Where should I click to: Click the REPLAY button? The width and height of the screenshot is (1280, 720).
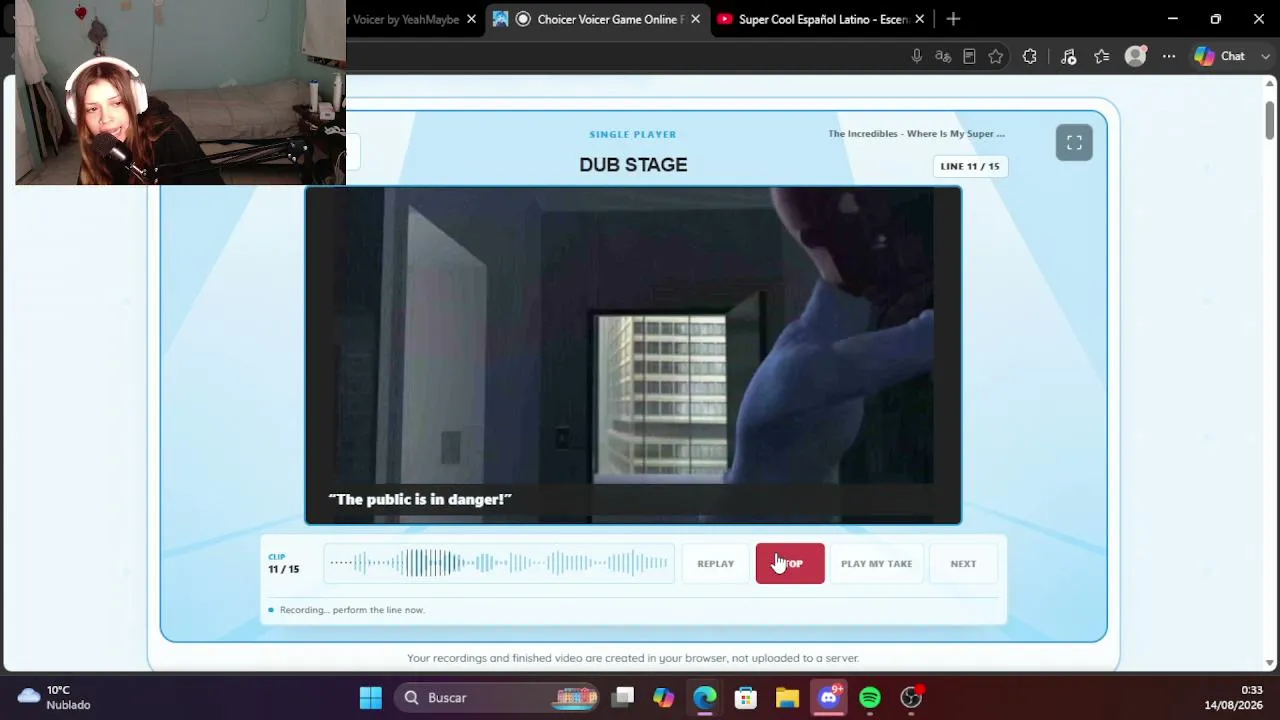[715, 563]
